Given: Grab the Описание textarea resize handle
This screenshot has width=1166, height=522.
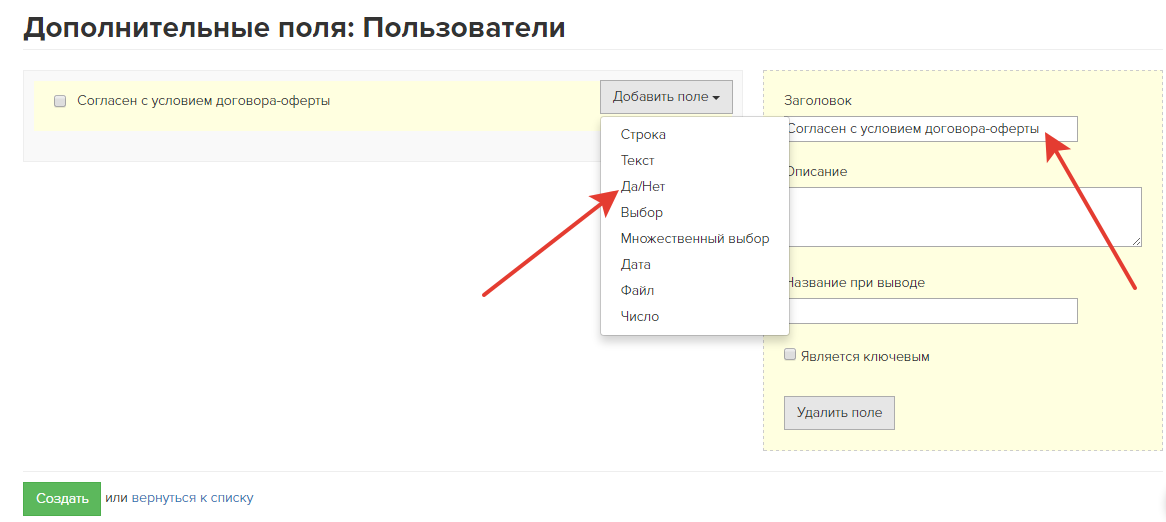Looking at the screenshot, I should (x=1137, y=241).
